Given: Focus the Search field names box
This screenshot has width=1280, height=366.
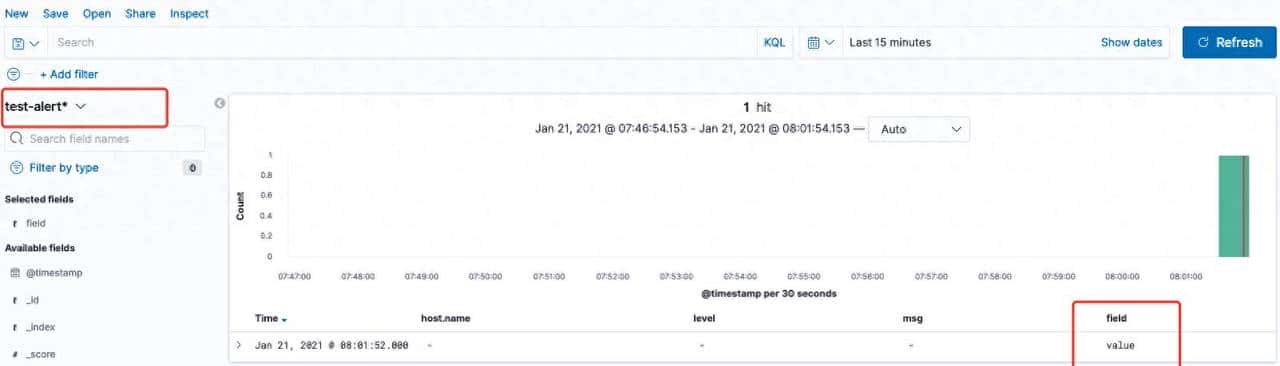Looking at the screenshot, I should (x=106, y=139).
